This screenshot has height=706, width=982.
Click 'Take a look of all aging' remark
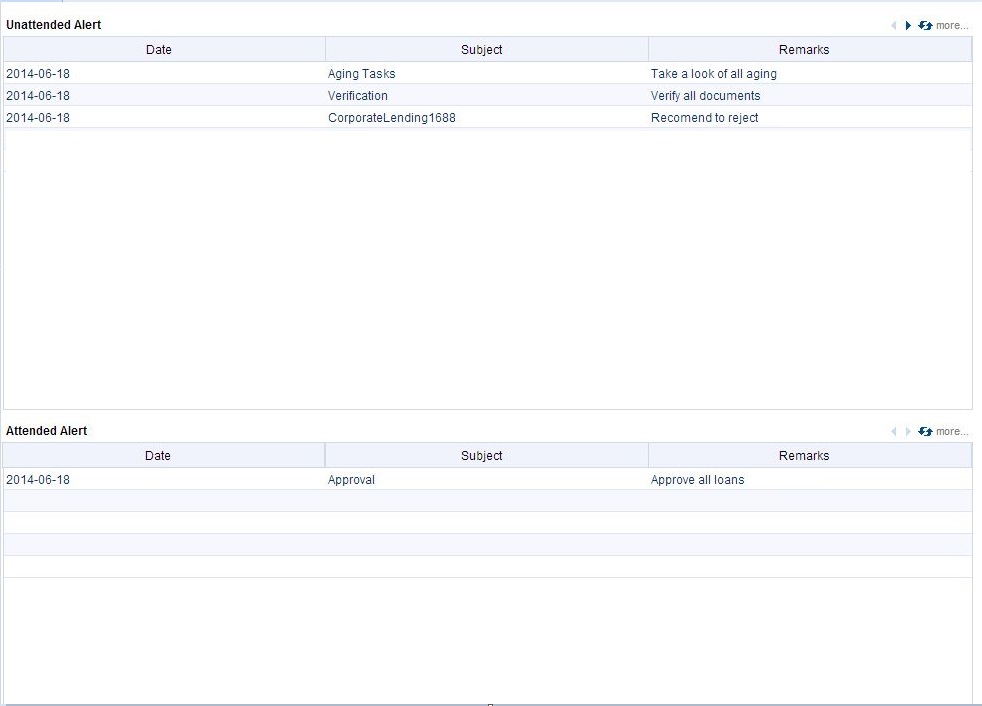pos(713,74)
